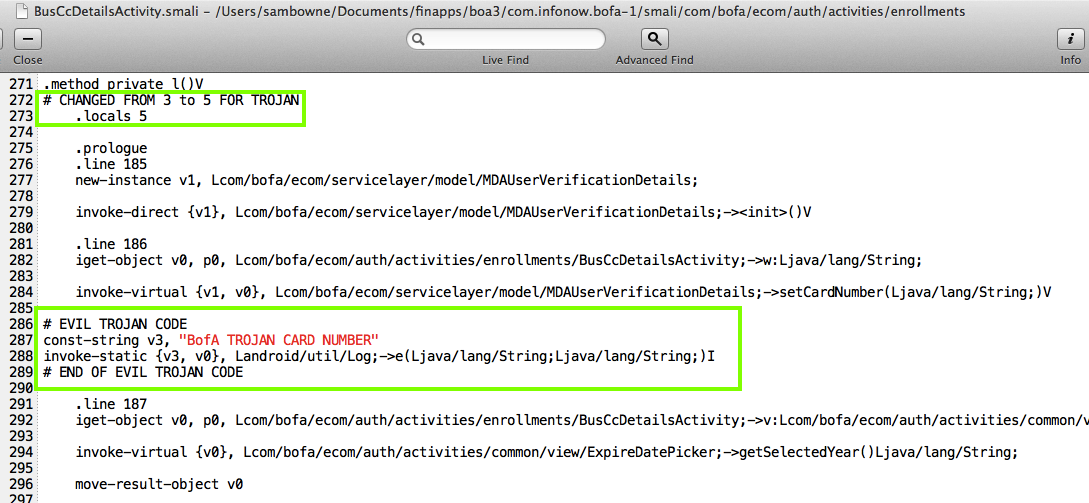Click line number 287 in gutter

pyautogui.click(x=20, y=340)
